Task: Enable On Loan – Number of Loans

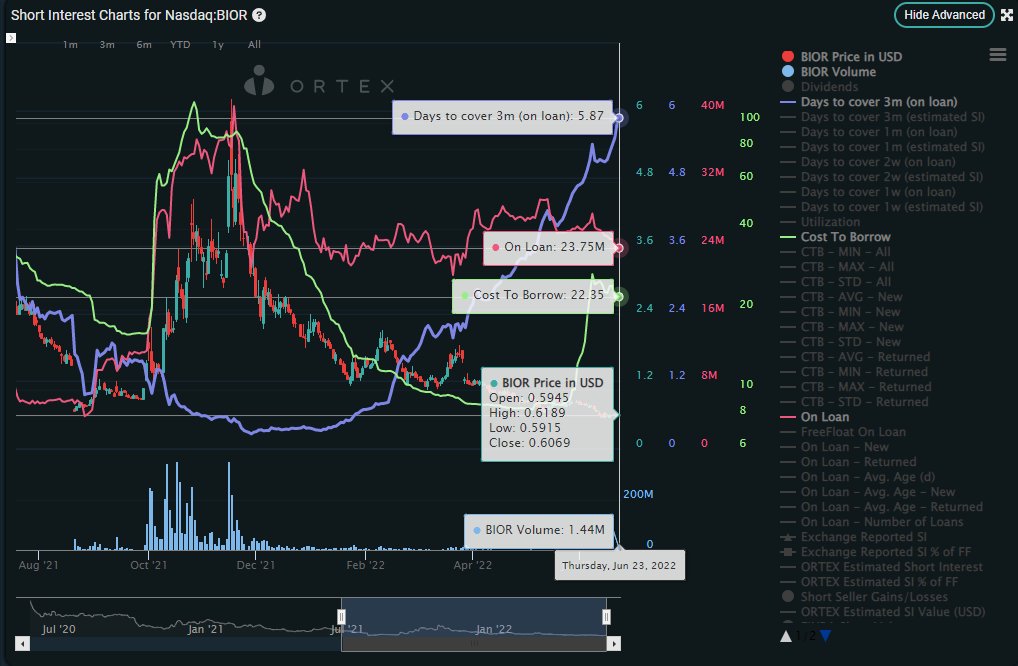Action: click(x=872, y=522)
